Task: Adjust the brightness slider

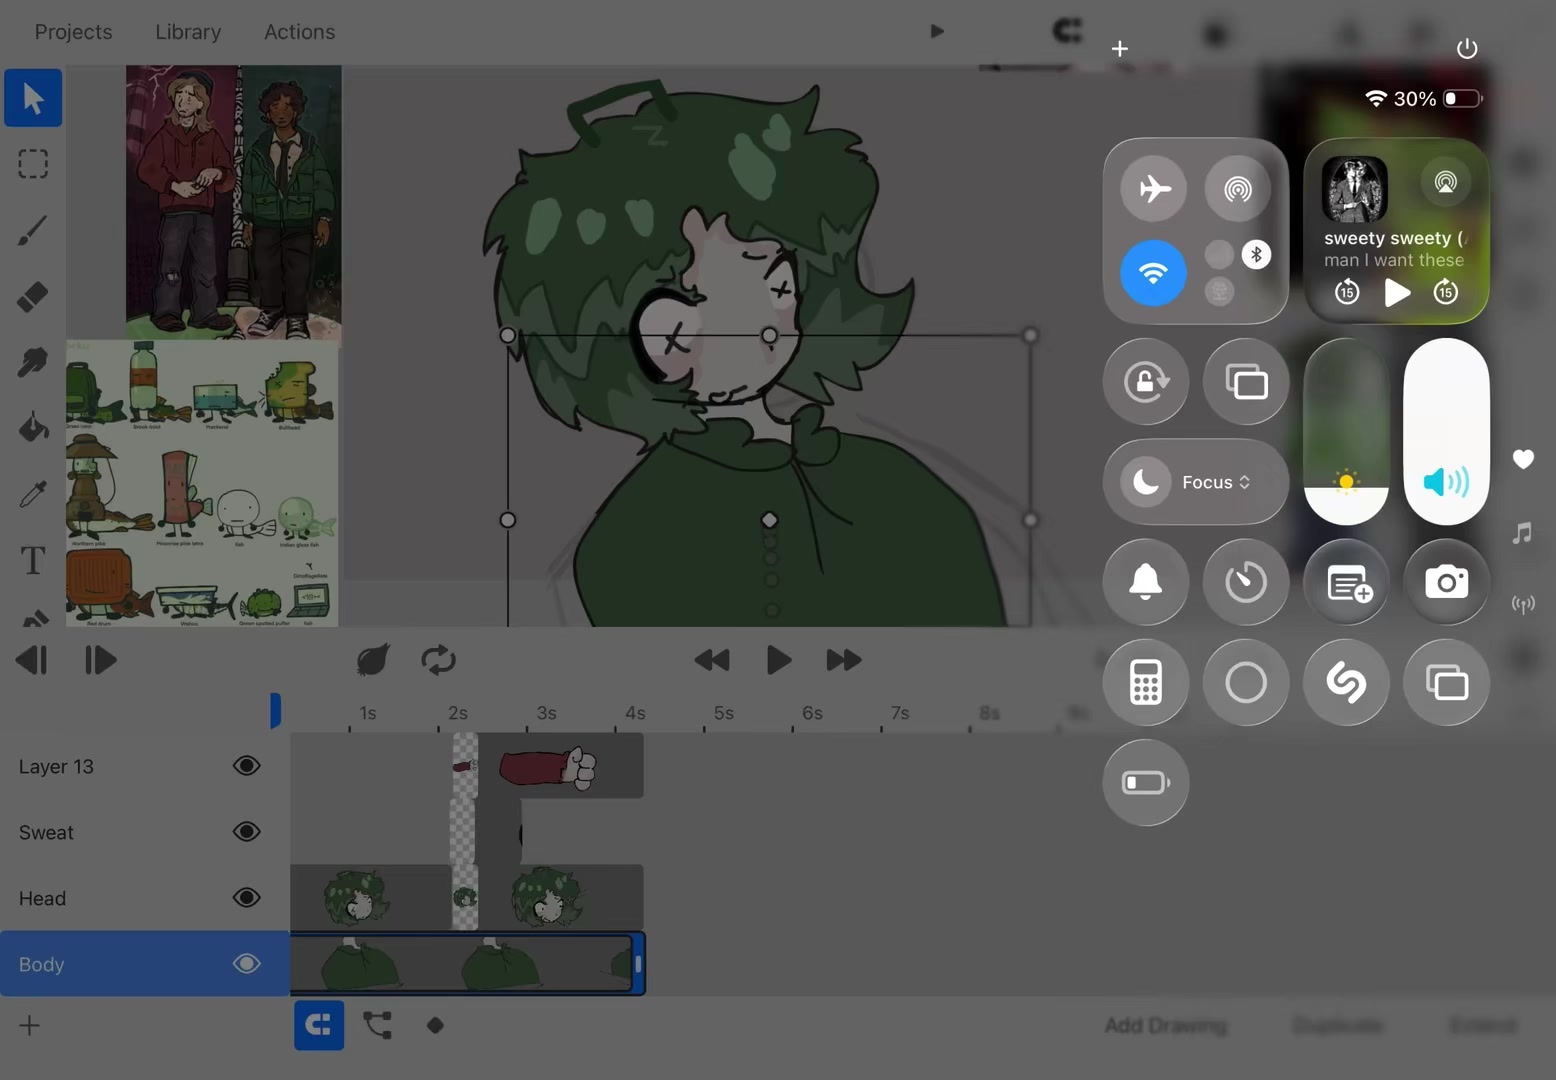Action: [x=1346, y=431]
